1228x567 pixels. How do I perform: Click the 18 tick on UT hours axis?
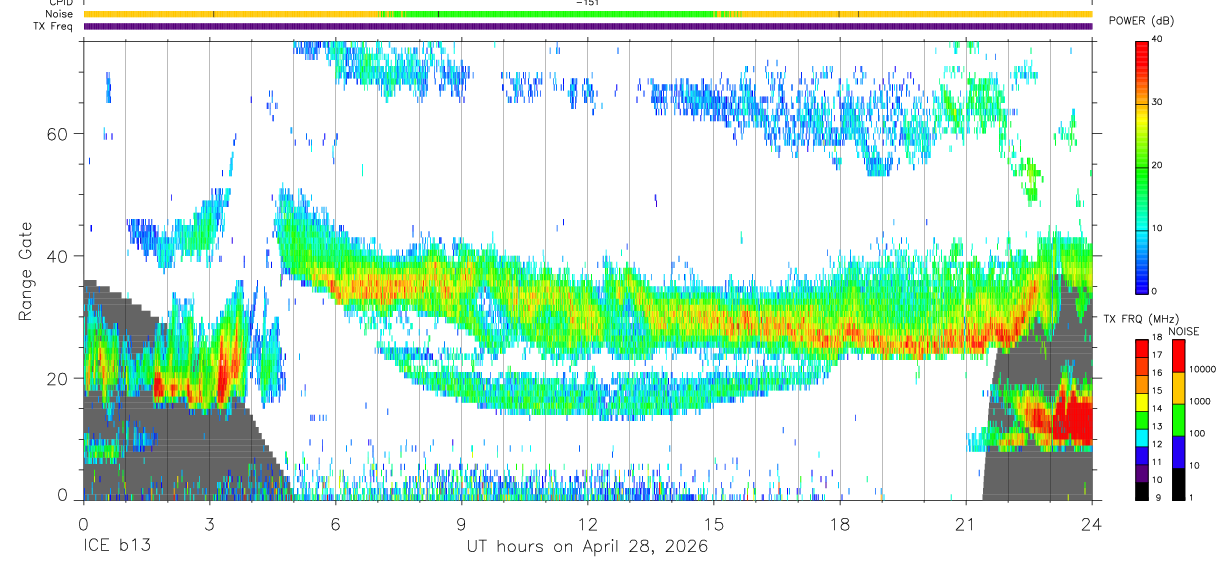coord(840,524)
